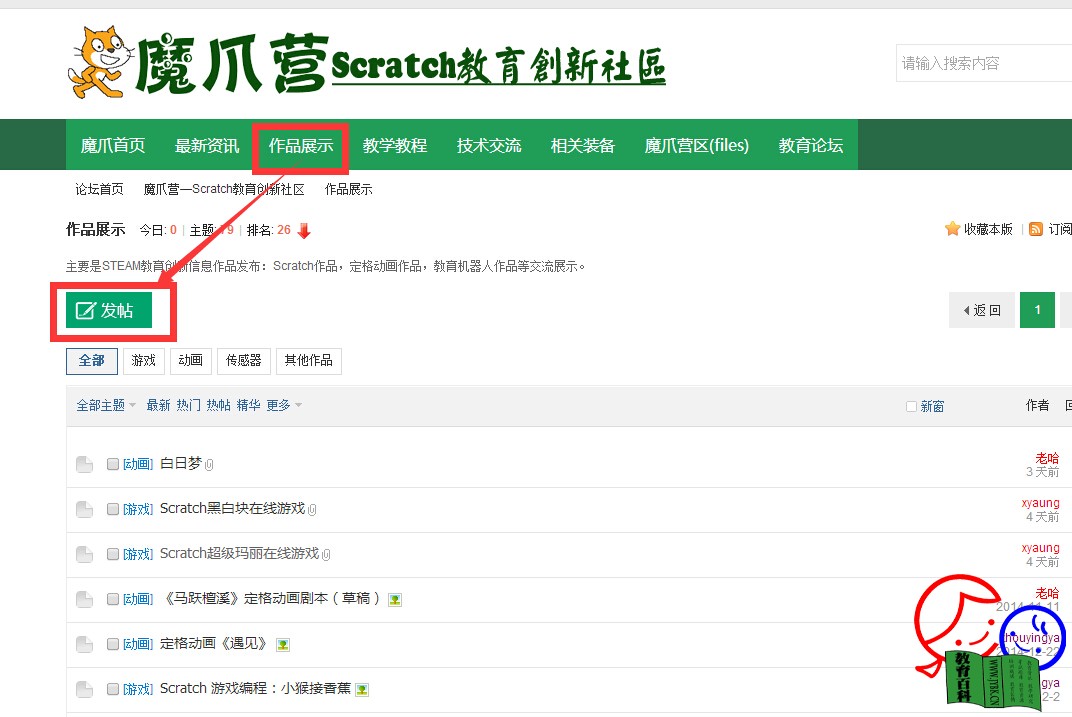The image size is (1072, 717).
Task: Expand the 全部主题 dropdown
Action: click(106, 405)
